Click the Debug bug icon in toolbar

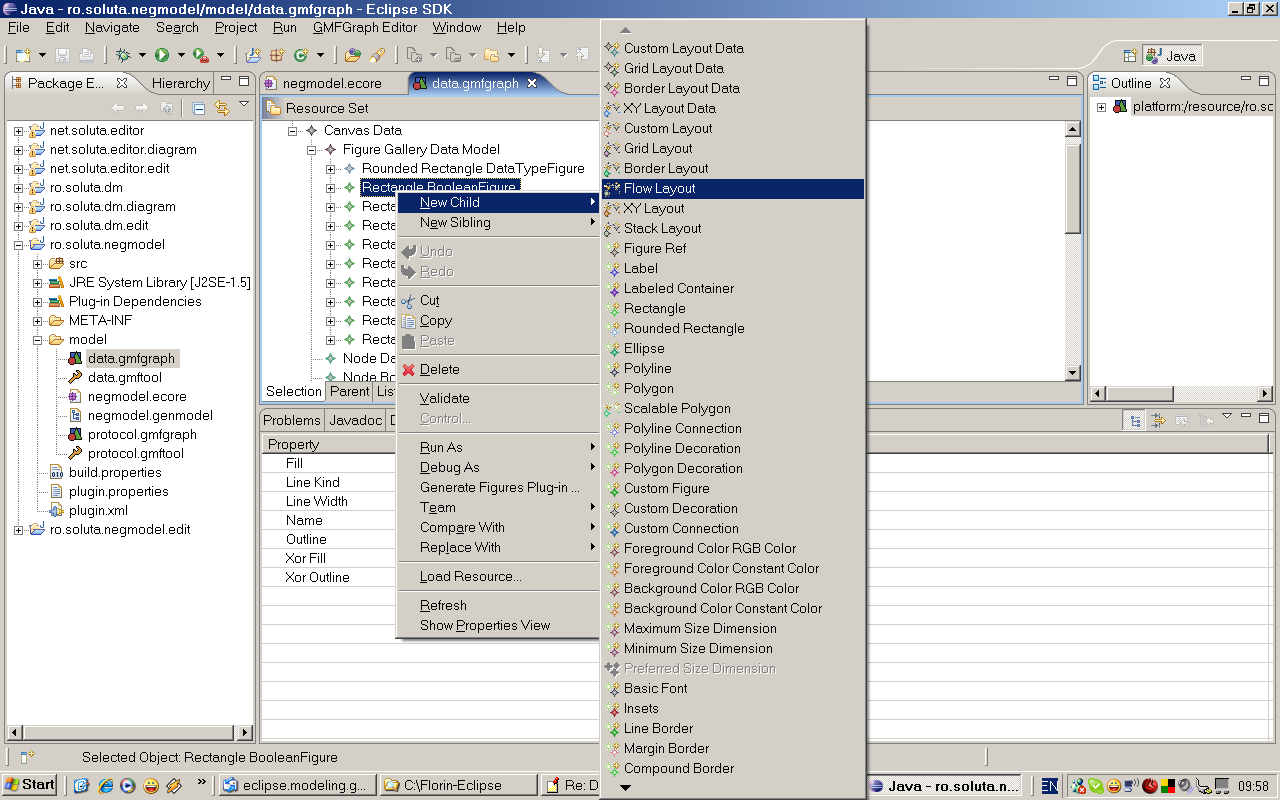pos(124,55)
